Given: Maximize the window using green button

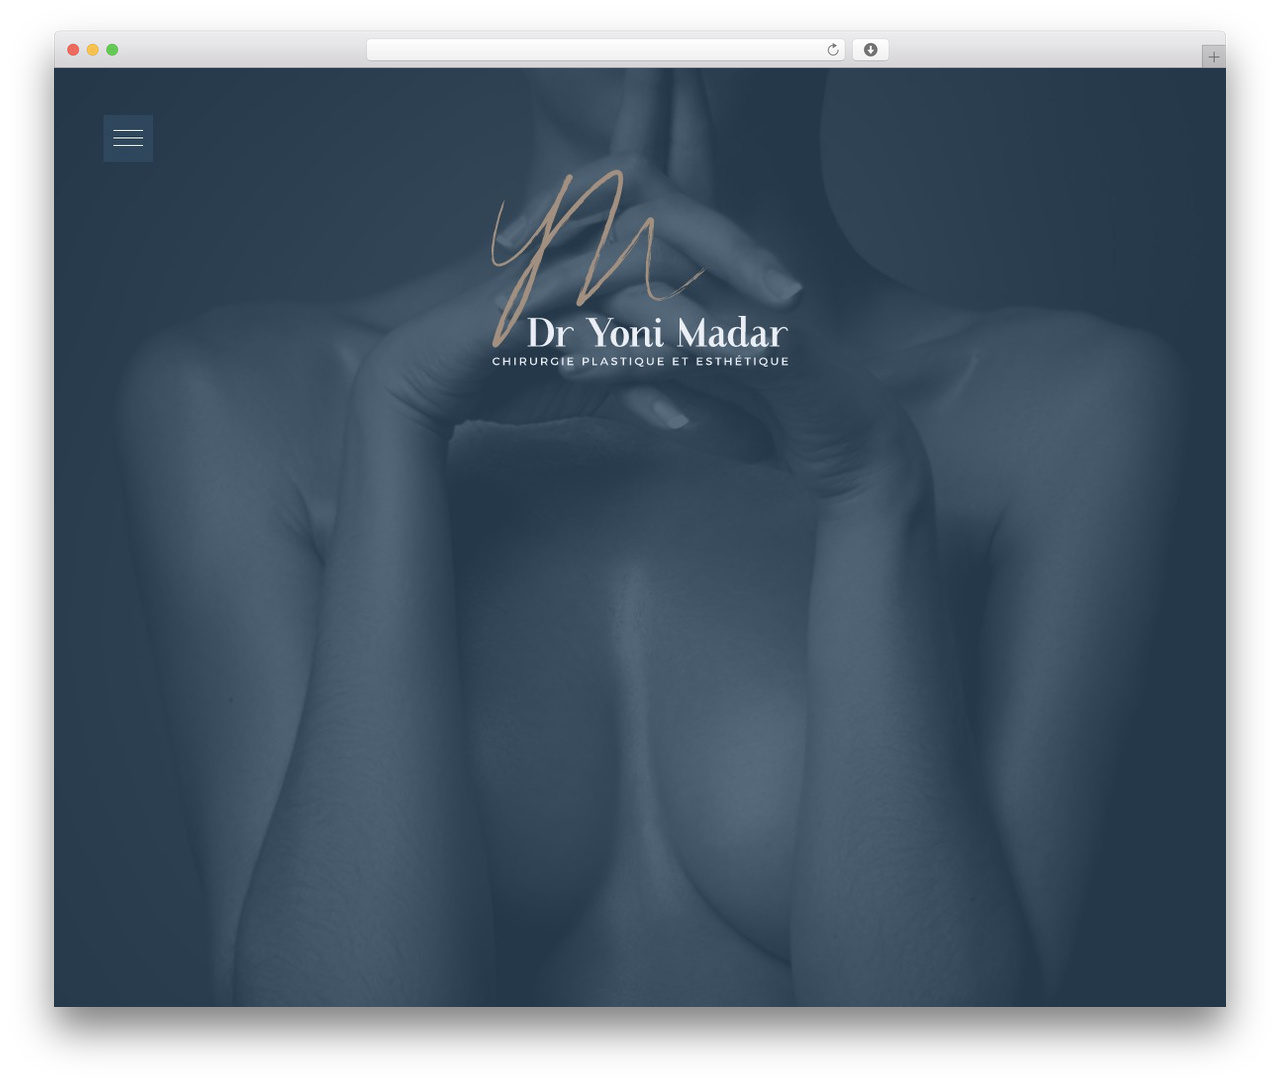Looking at the screenshot, I should click(x=112, y=50).
